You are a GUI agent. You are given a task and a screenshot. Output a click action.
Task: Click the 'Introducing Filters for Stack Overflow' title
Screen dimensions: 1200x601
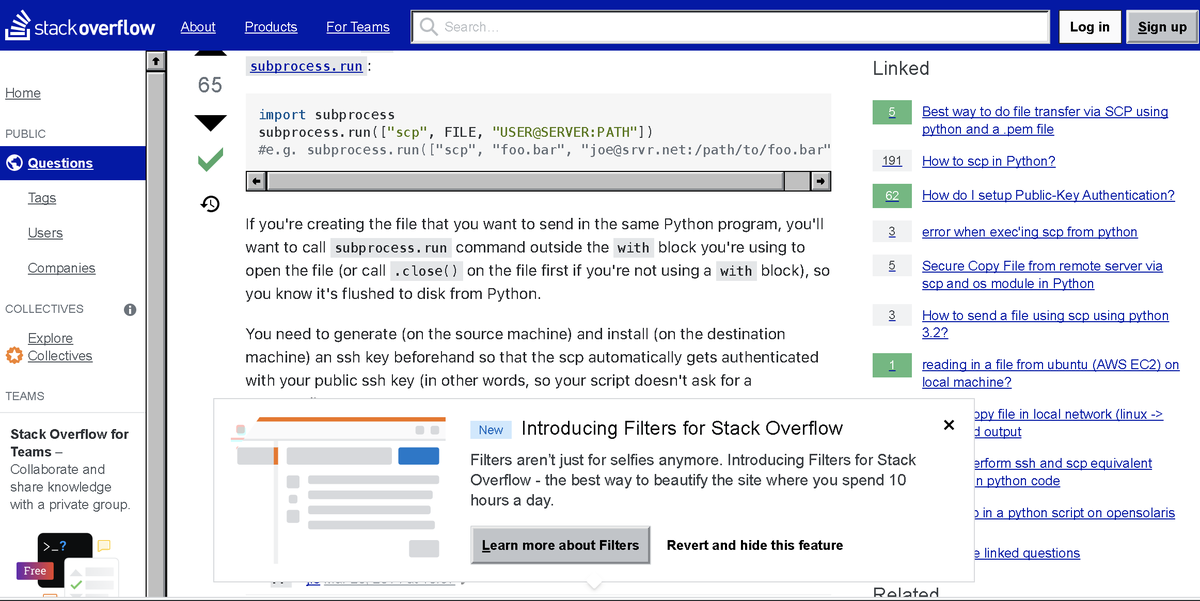point(682,428)
